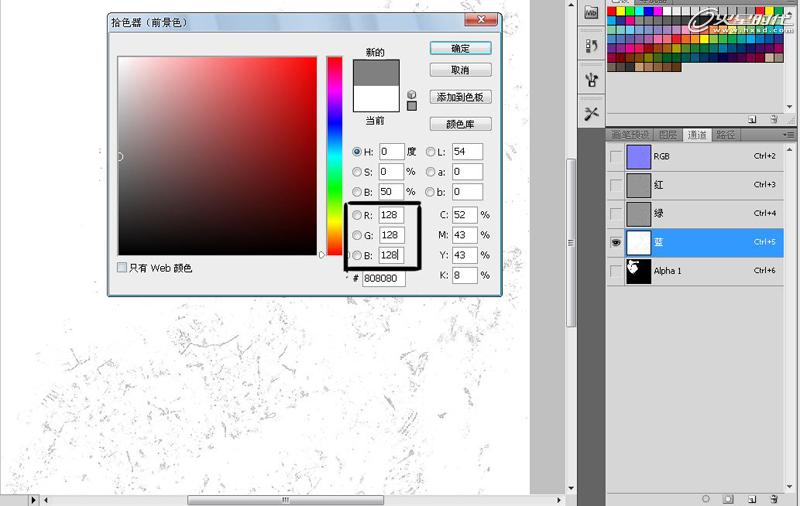
Task: Click the H degree input field
Action: point(391,151)
